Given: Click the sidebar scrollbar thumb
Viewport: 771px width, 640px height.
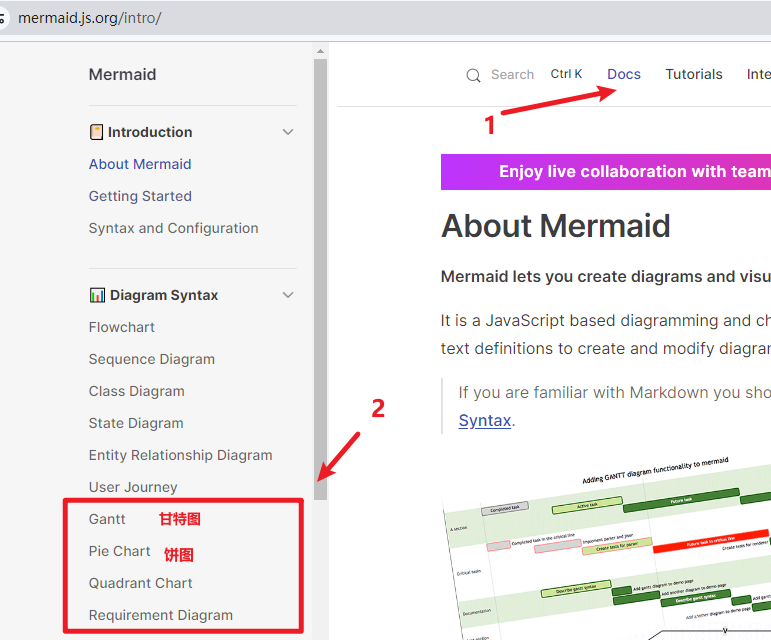Looking at the screenshot, I should 321,279.
